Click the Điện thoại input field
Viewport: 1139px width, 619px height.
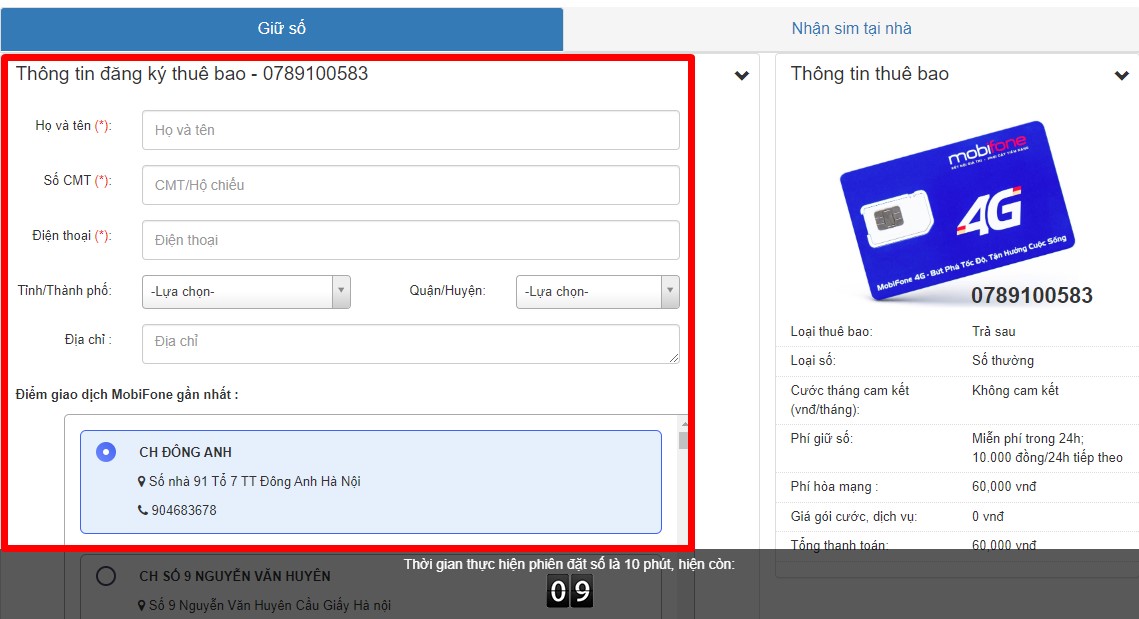(410, 240)
